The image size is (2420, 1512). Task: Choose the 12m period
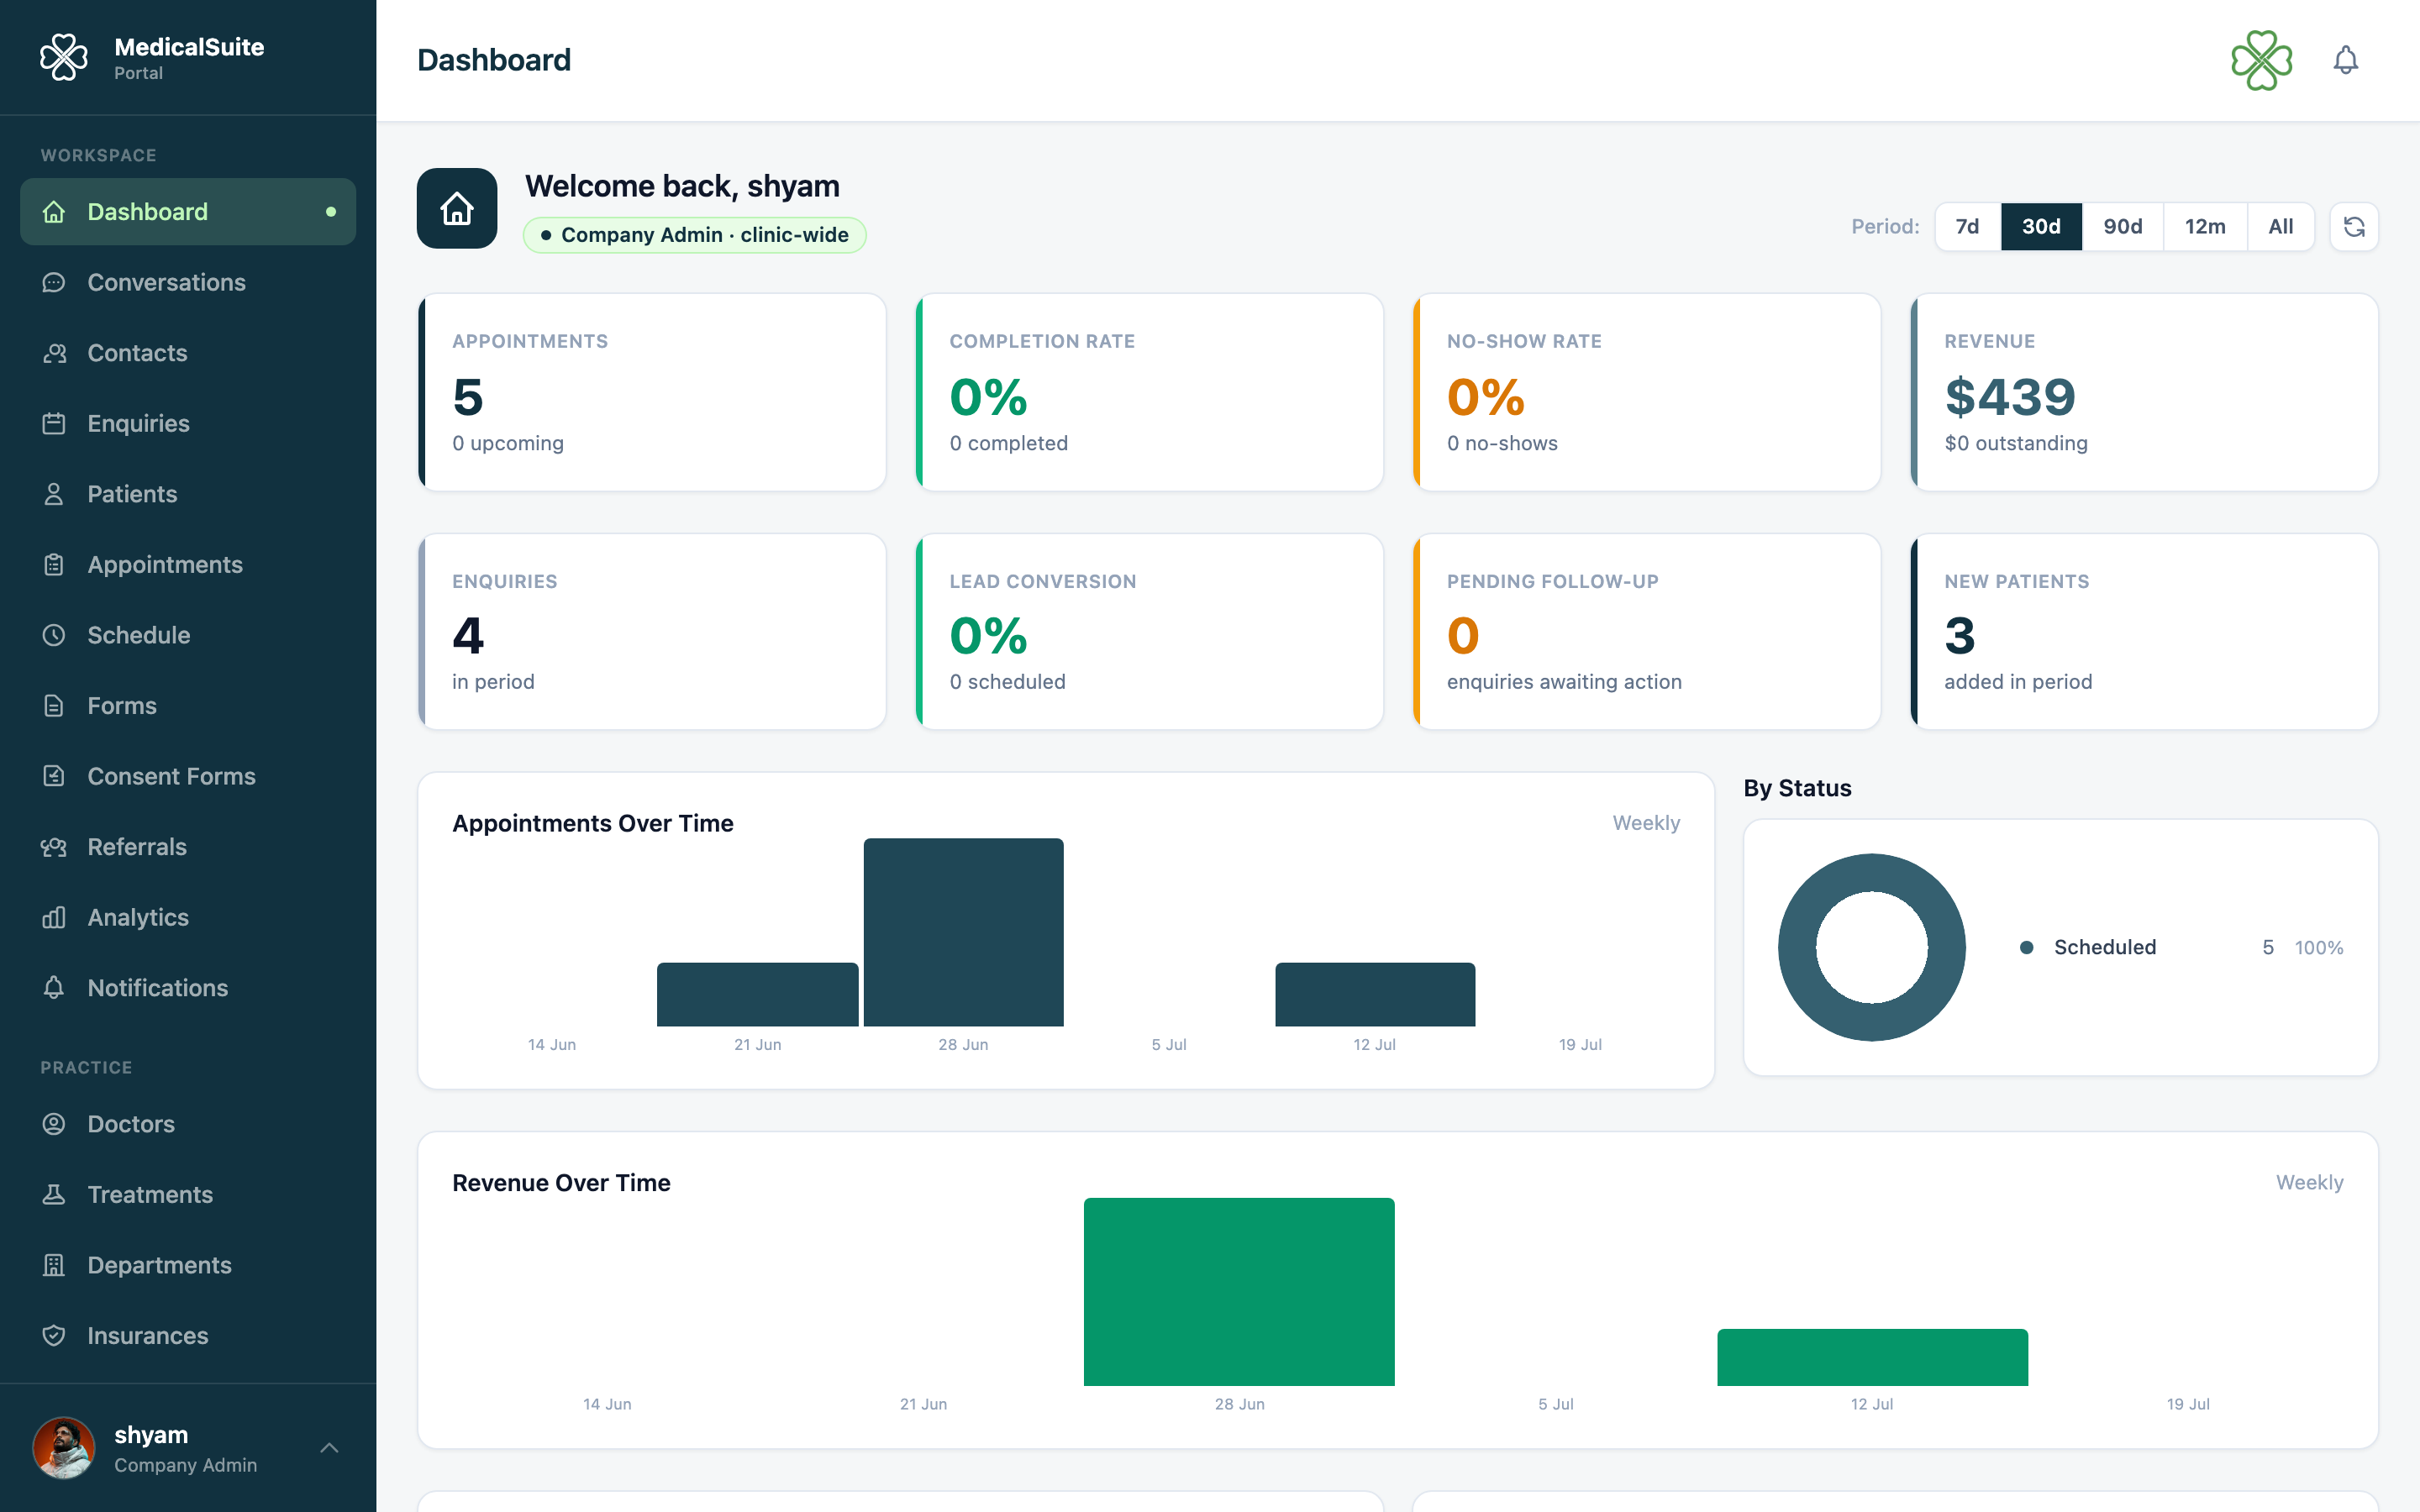tap(2205, 227)
